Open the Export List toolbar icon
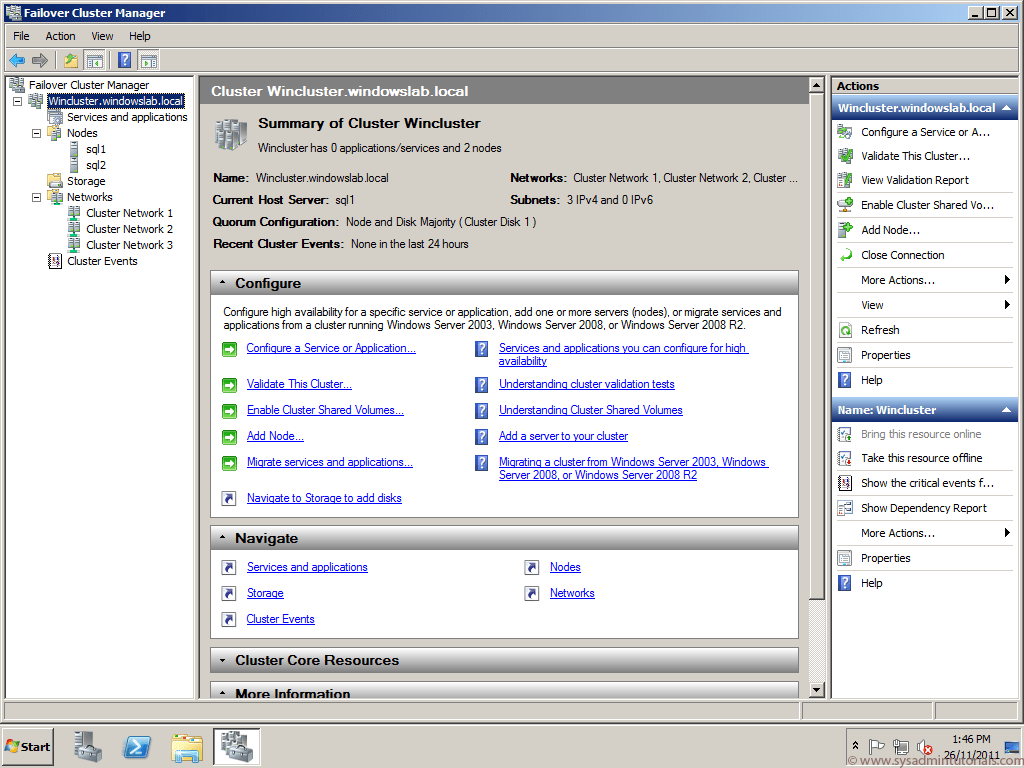 point(70,60)
